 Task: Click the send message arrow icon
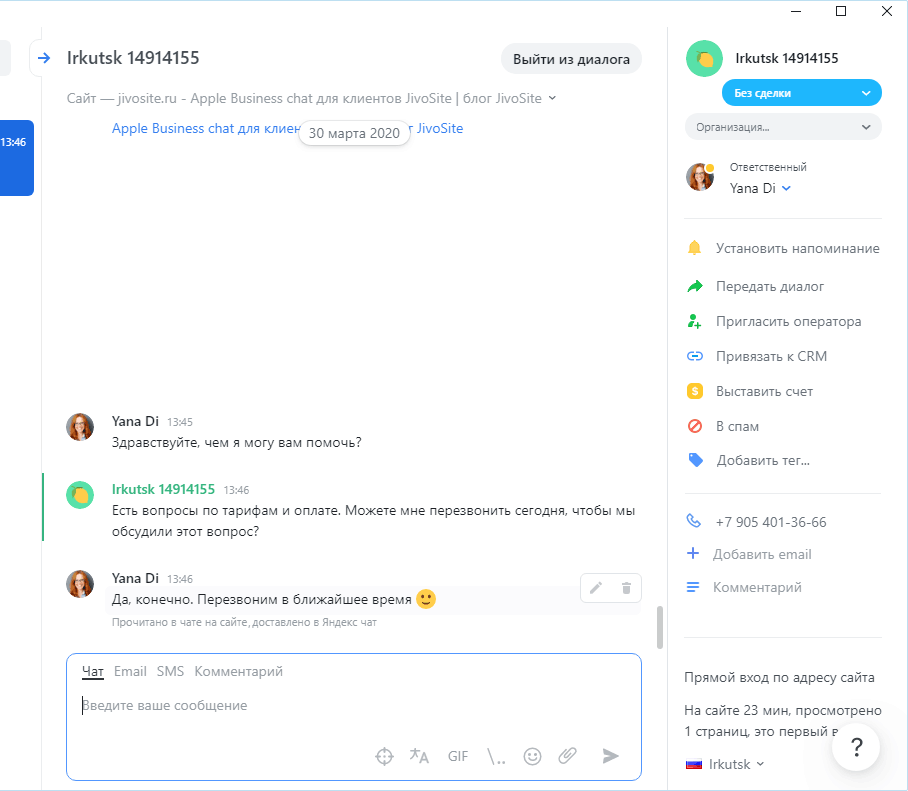(x=610, y=756)
